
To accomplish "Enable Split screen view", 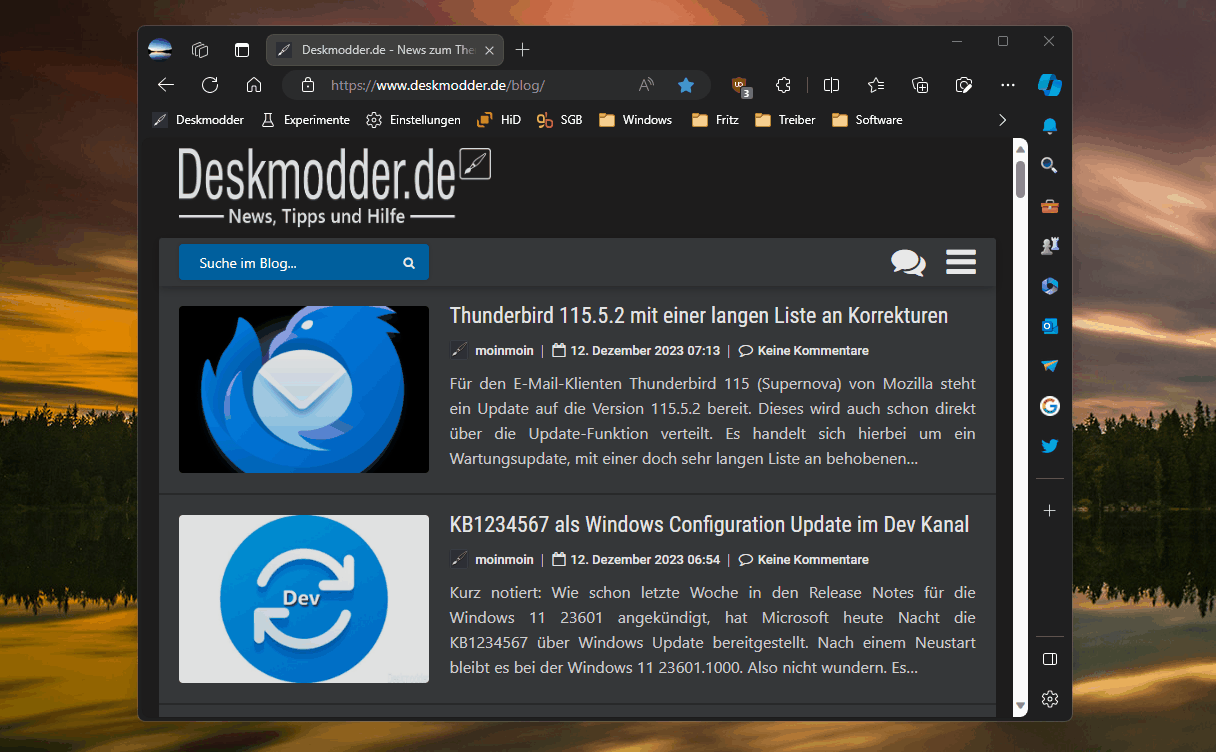I will point(831,85).
